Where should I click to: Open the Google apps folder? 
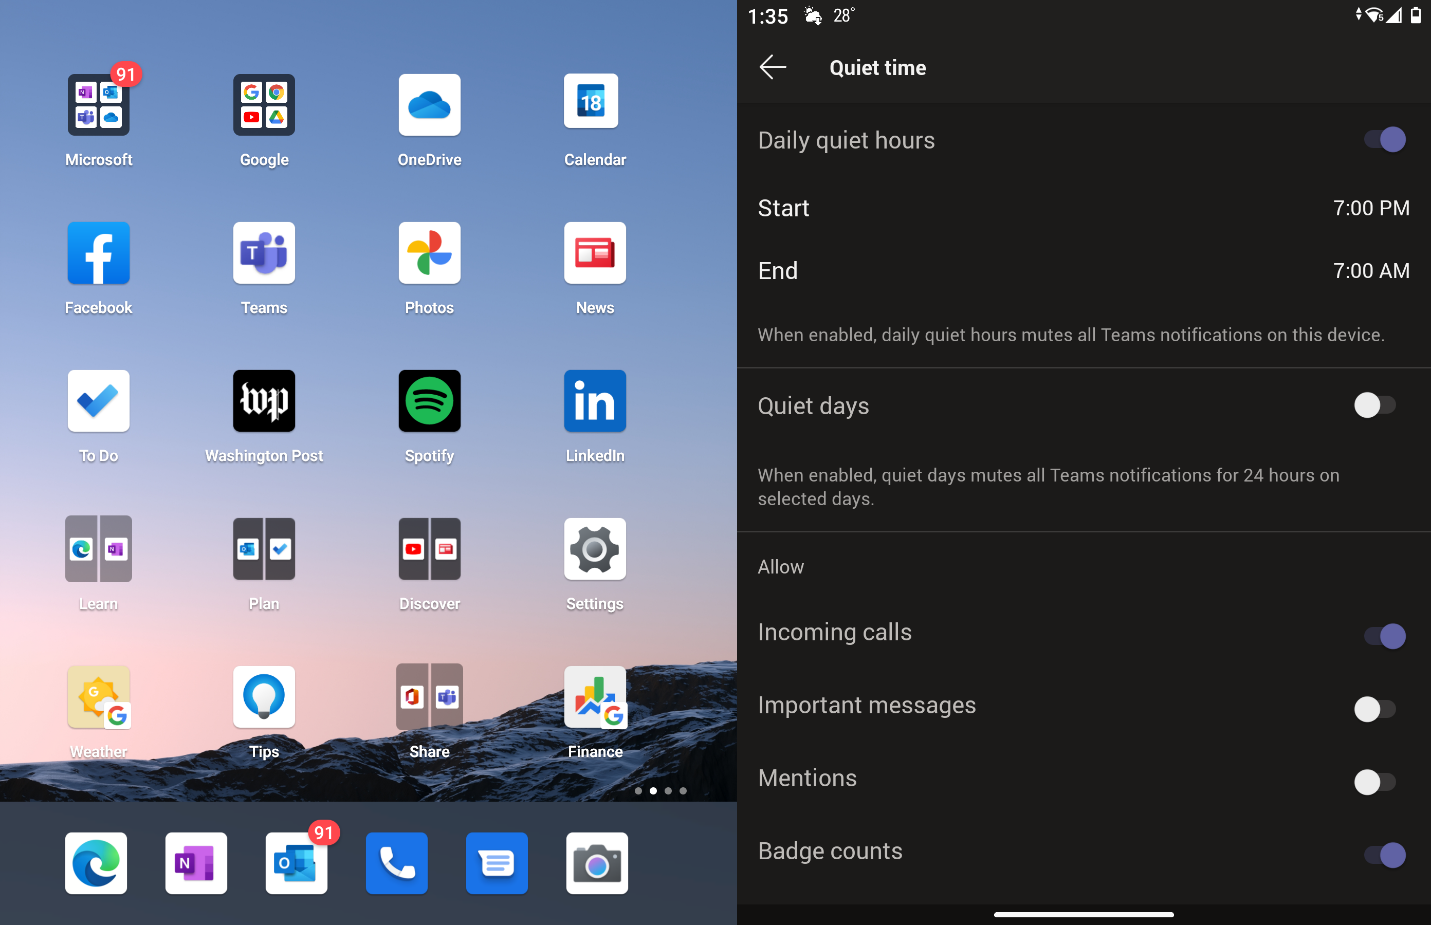[264, 105]
